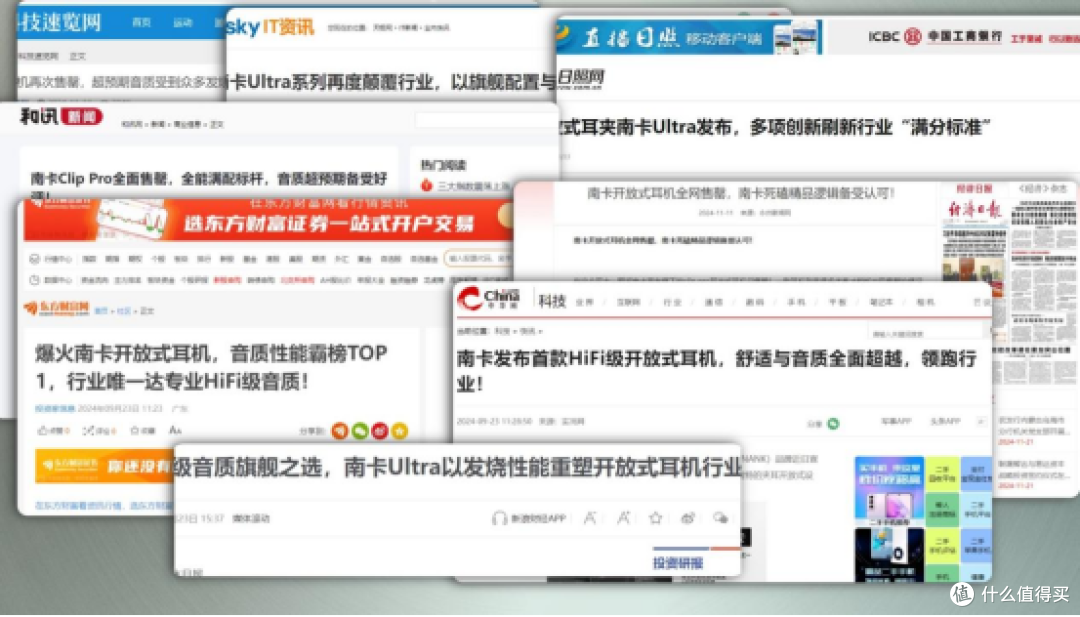Open the 南卡Ultra发布 headline on the Rizhao site
The height and width of the screenshot is (617, 1080).
coord(775,127)
